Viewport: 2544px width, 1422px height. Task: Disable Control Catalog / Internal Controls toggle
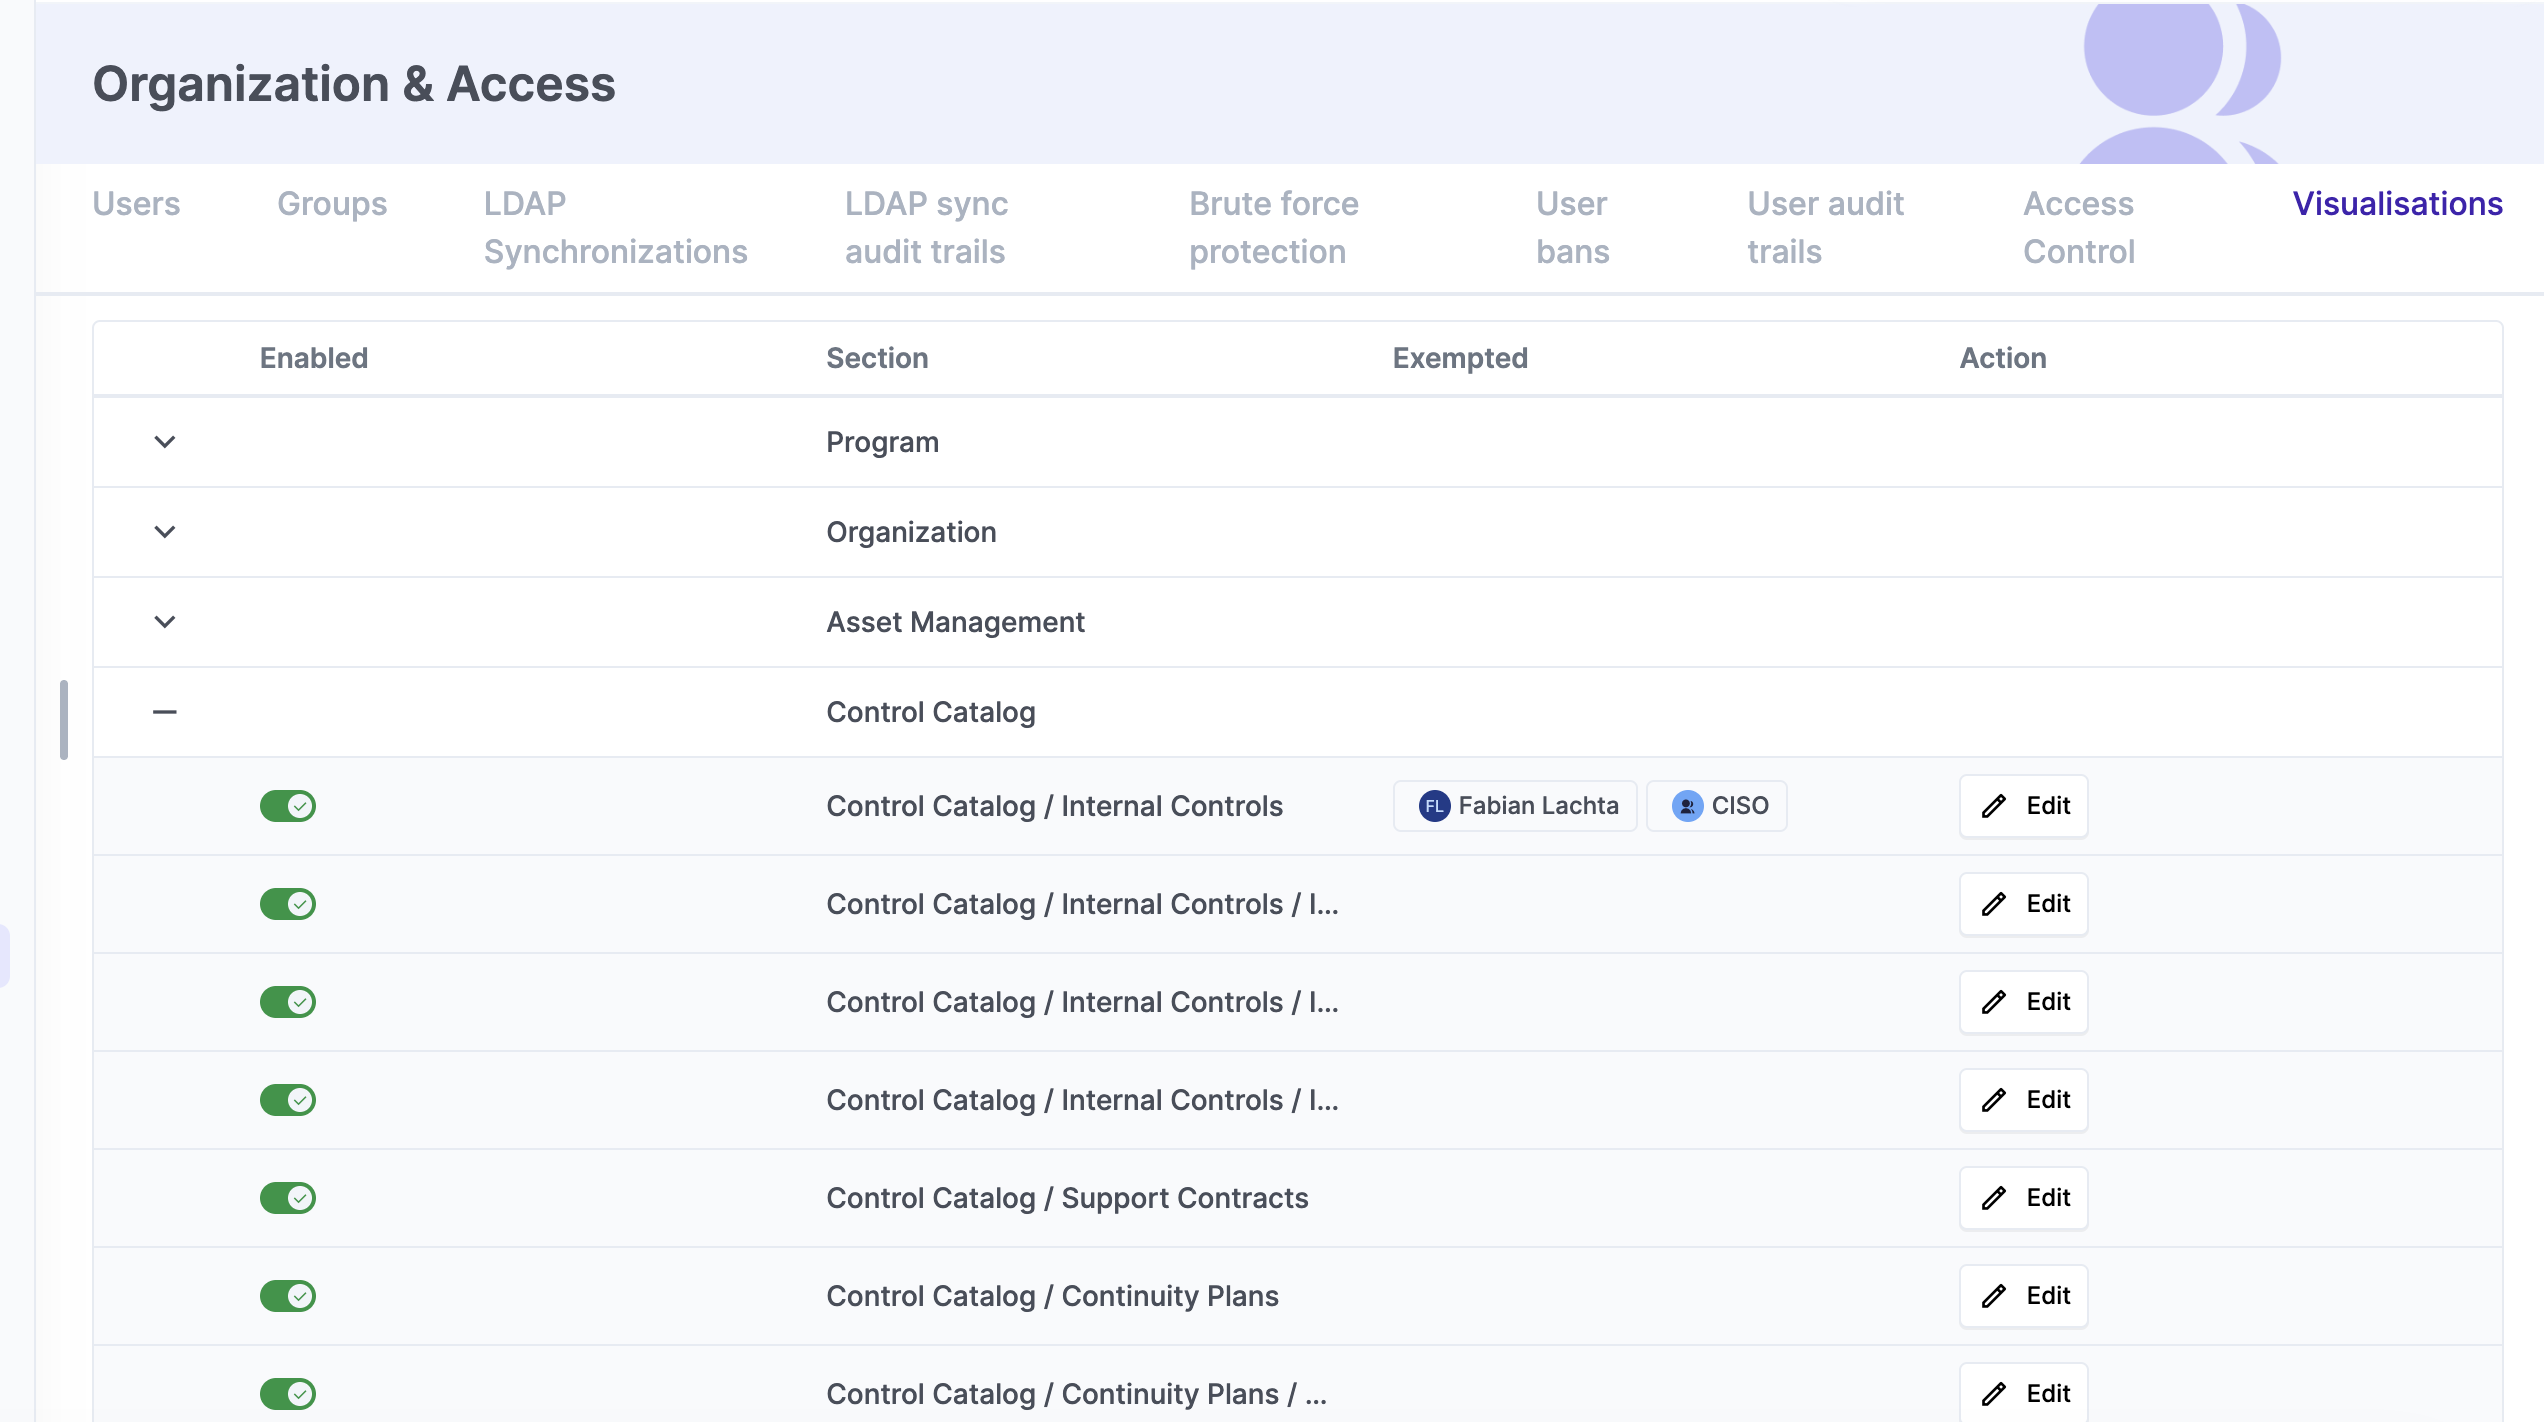click(288, 806)
